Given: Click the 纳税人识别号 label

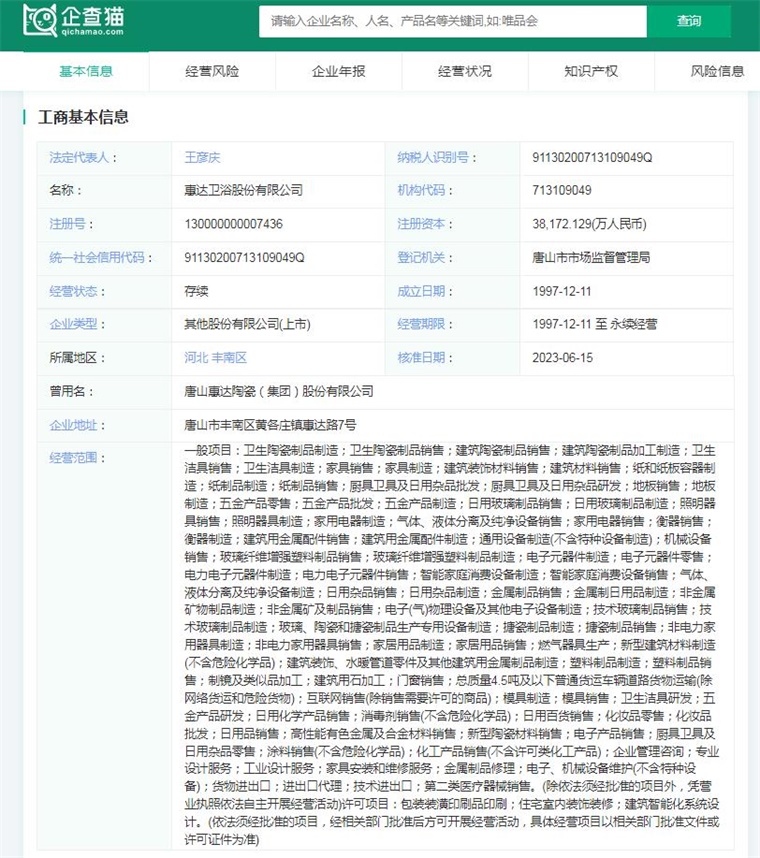Looking at the screenshot, I should [433, 158].
